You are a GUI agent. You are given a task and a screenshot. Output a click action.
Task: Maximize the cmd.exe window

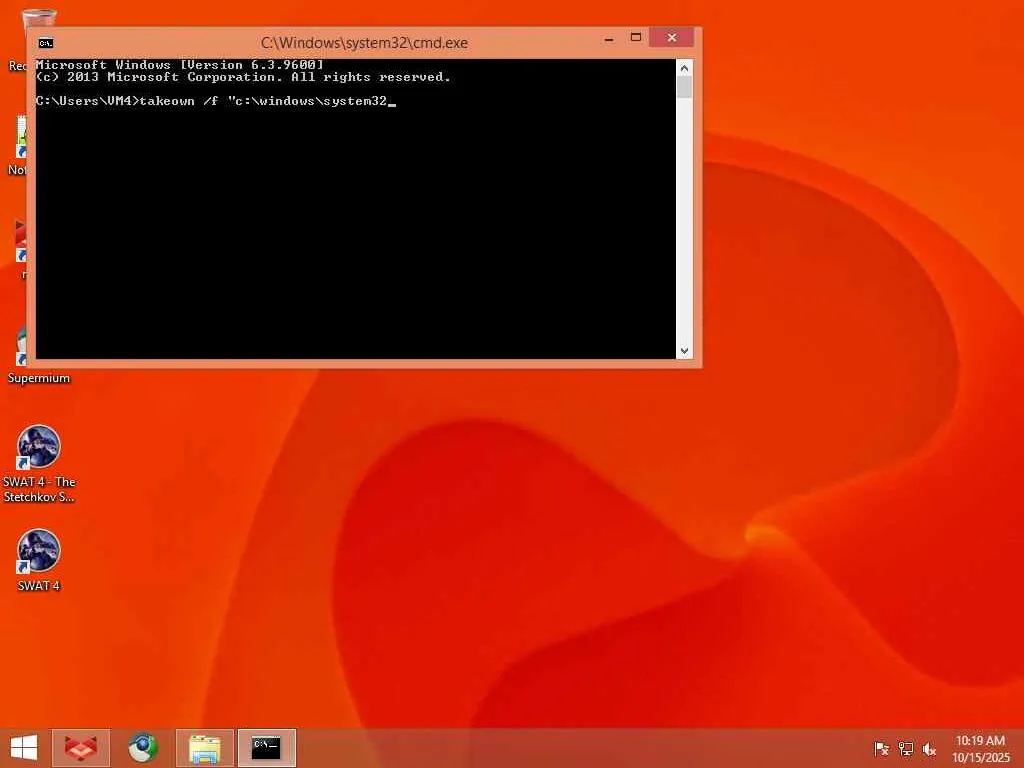(635, 38)
